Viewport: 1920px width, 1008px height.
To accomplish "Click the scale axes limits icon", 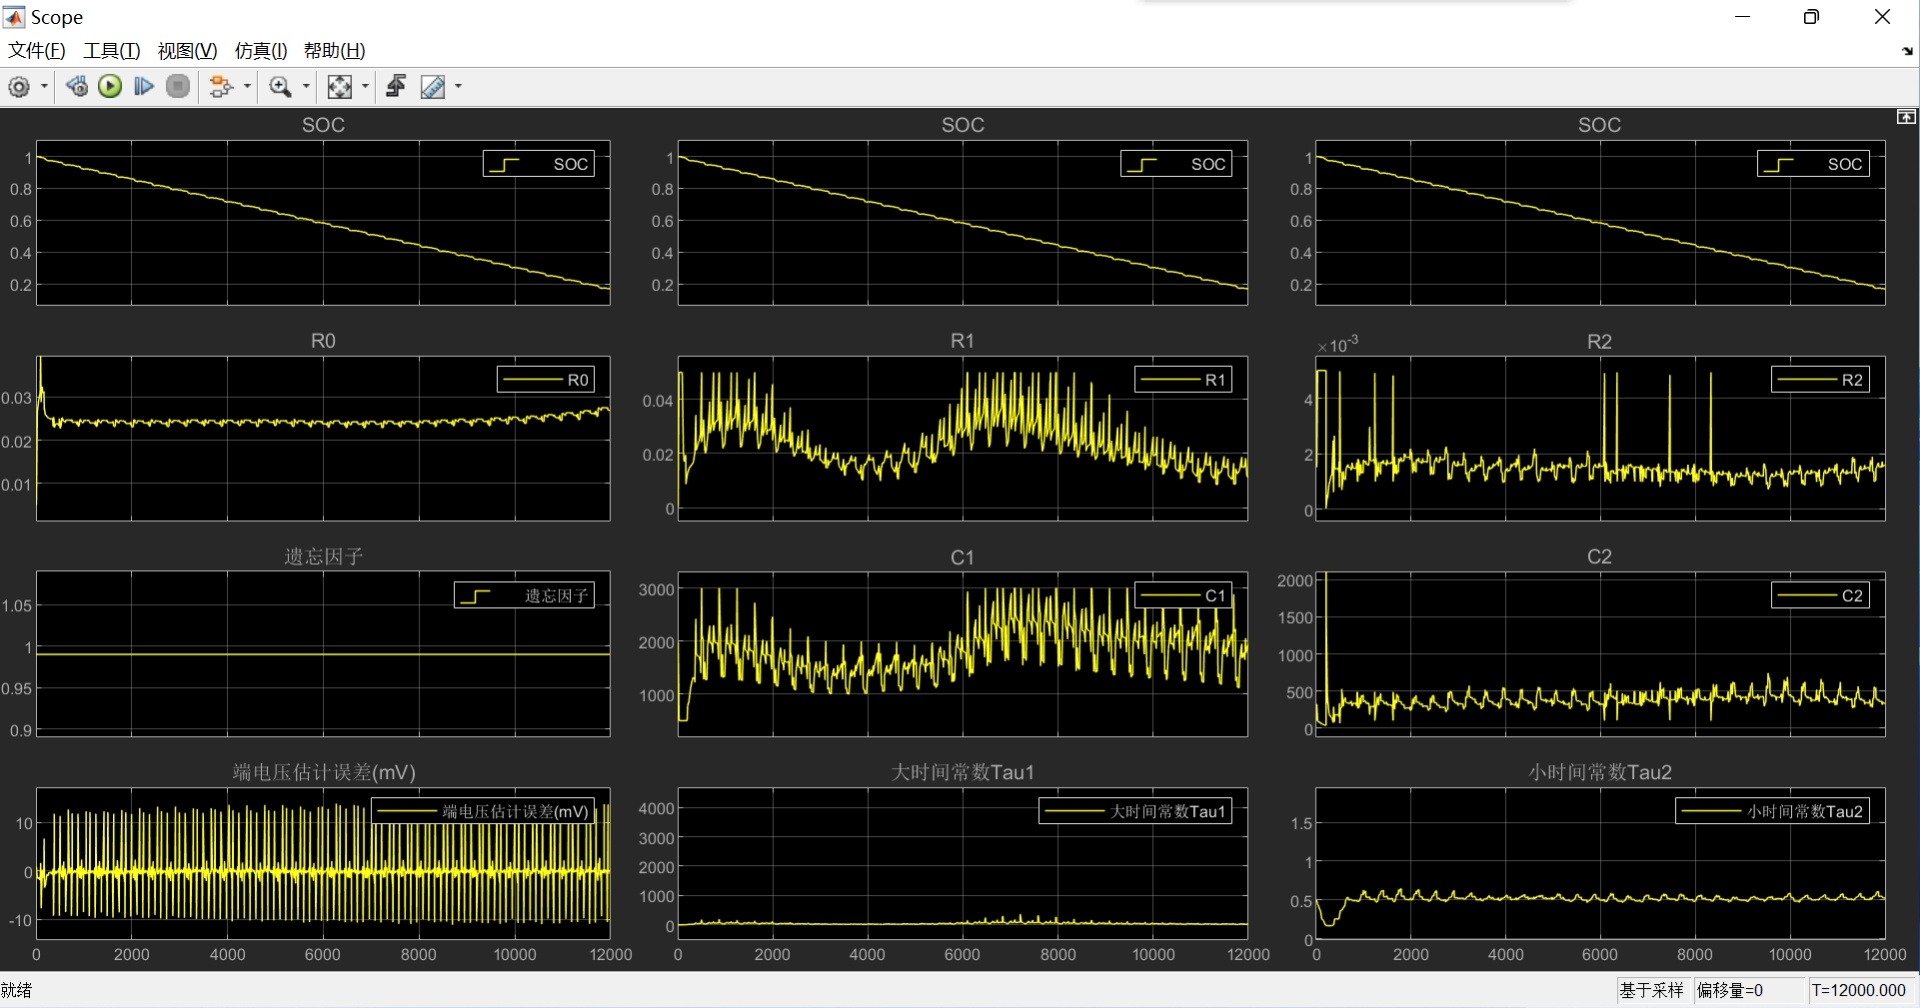I will click(x=340, y=87).
